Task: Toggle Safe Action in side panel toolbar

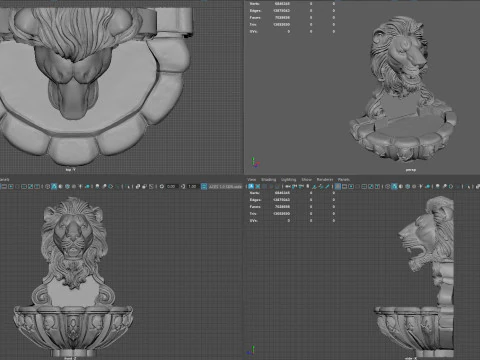Action: (371, 186)
